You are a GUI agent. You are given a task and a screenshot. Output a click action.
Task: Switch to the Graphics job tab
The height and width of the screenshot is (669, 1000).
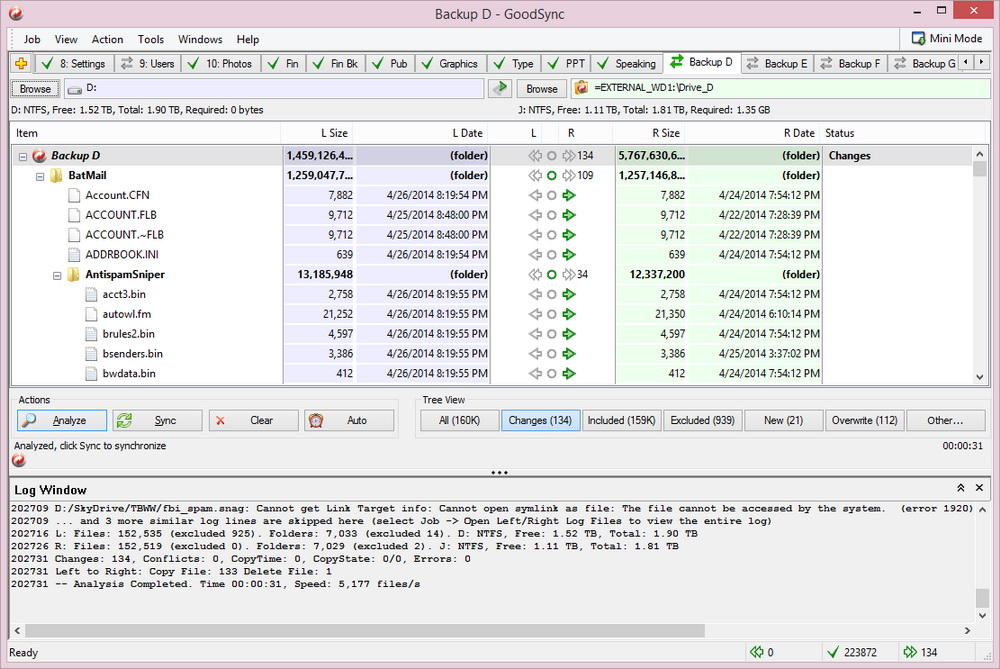[450, 64]
